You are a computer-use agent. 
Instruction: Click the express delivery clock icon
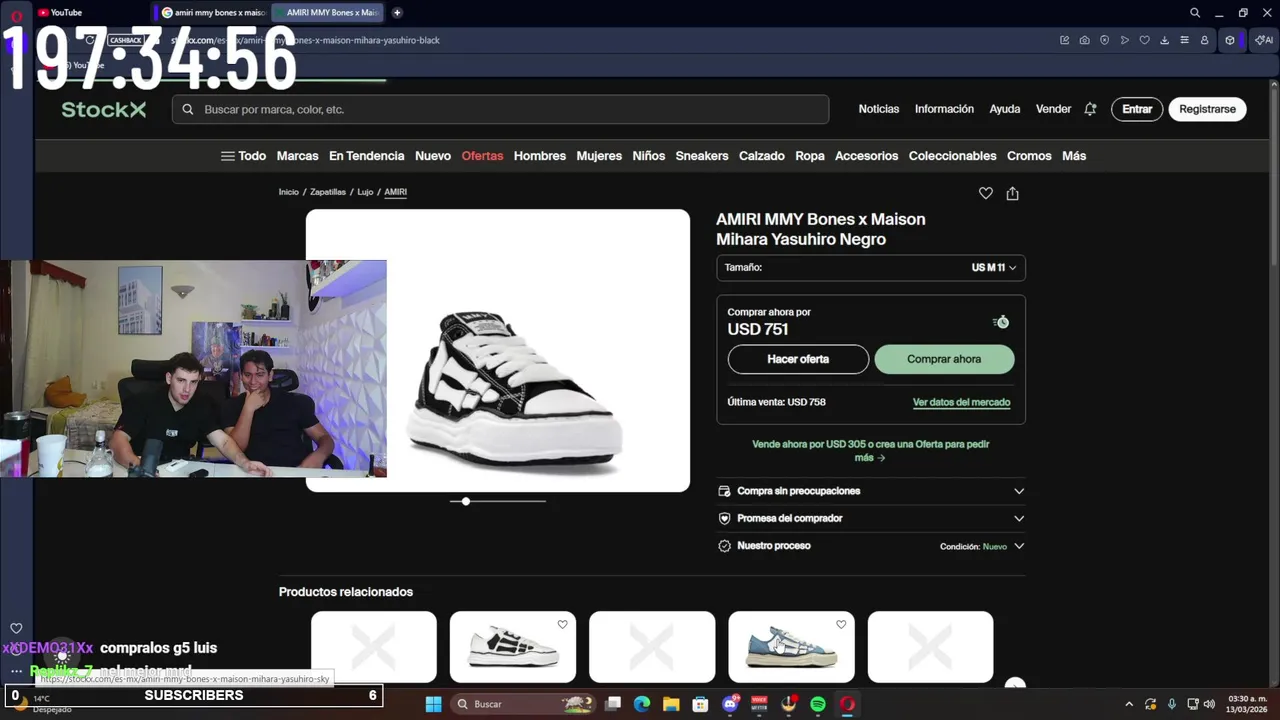[x=1001, y=321]
